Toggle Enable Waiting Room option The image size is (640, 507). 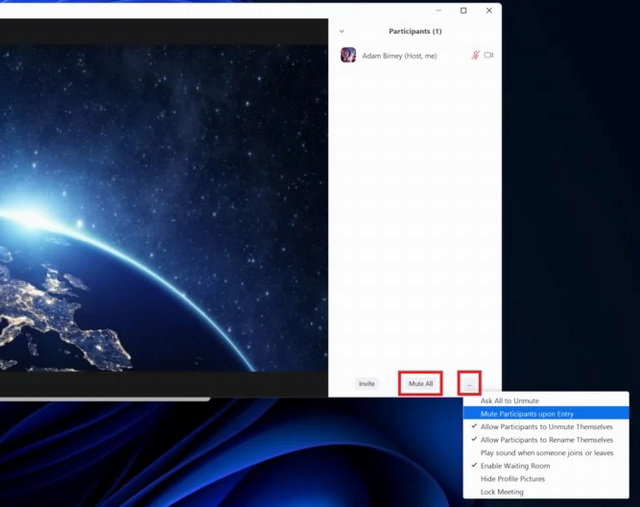point(546,466)
